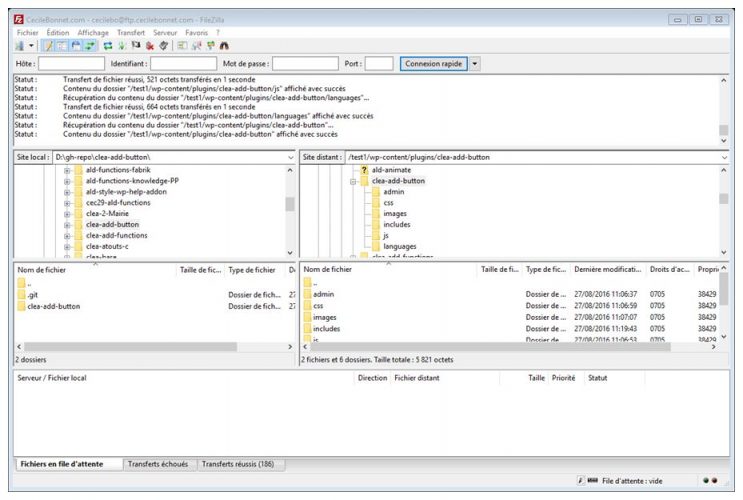Expand the ald-functions-knowledge-PP folder node

point(67,181)
